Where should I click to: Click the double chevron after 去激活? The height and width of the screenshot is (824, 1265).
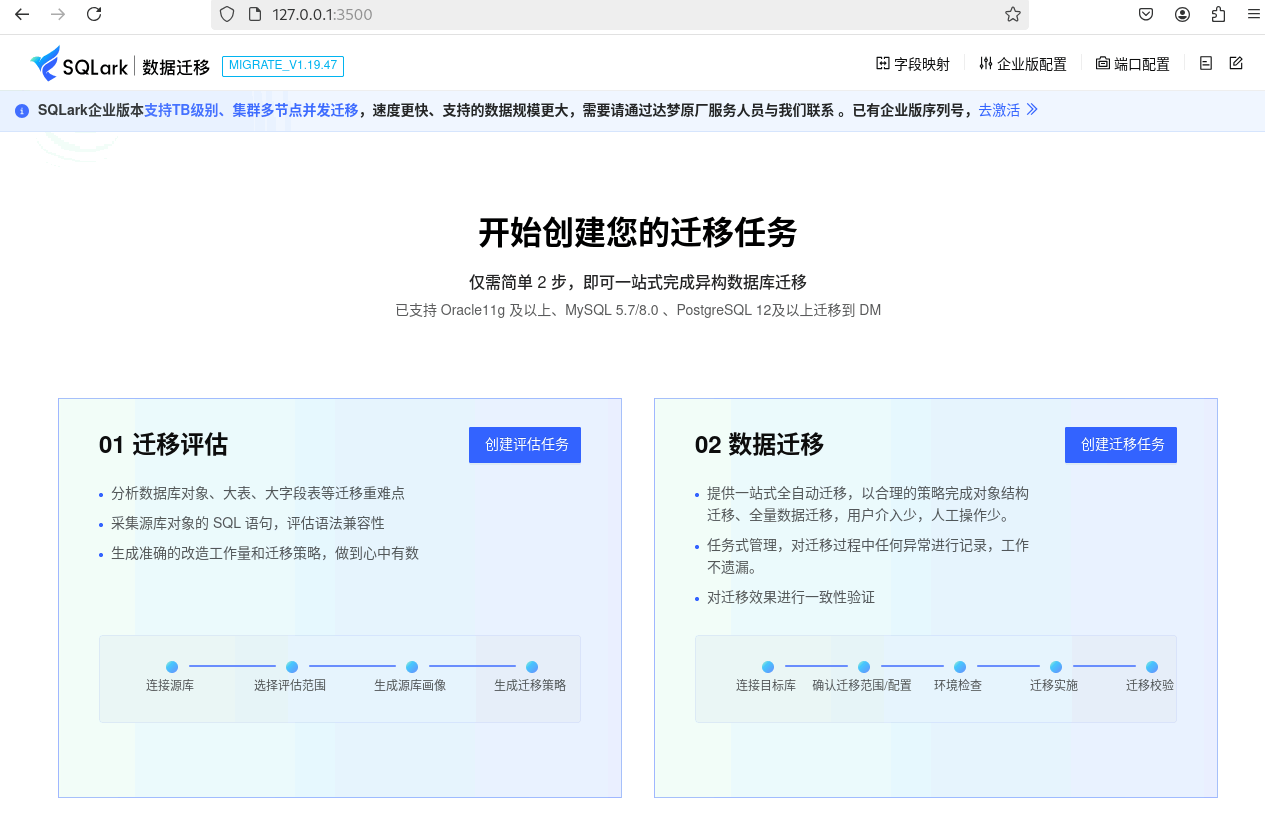click(1032, 109)
